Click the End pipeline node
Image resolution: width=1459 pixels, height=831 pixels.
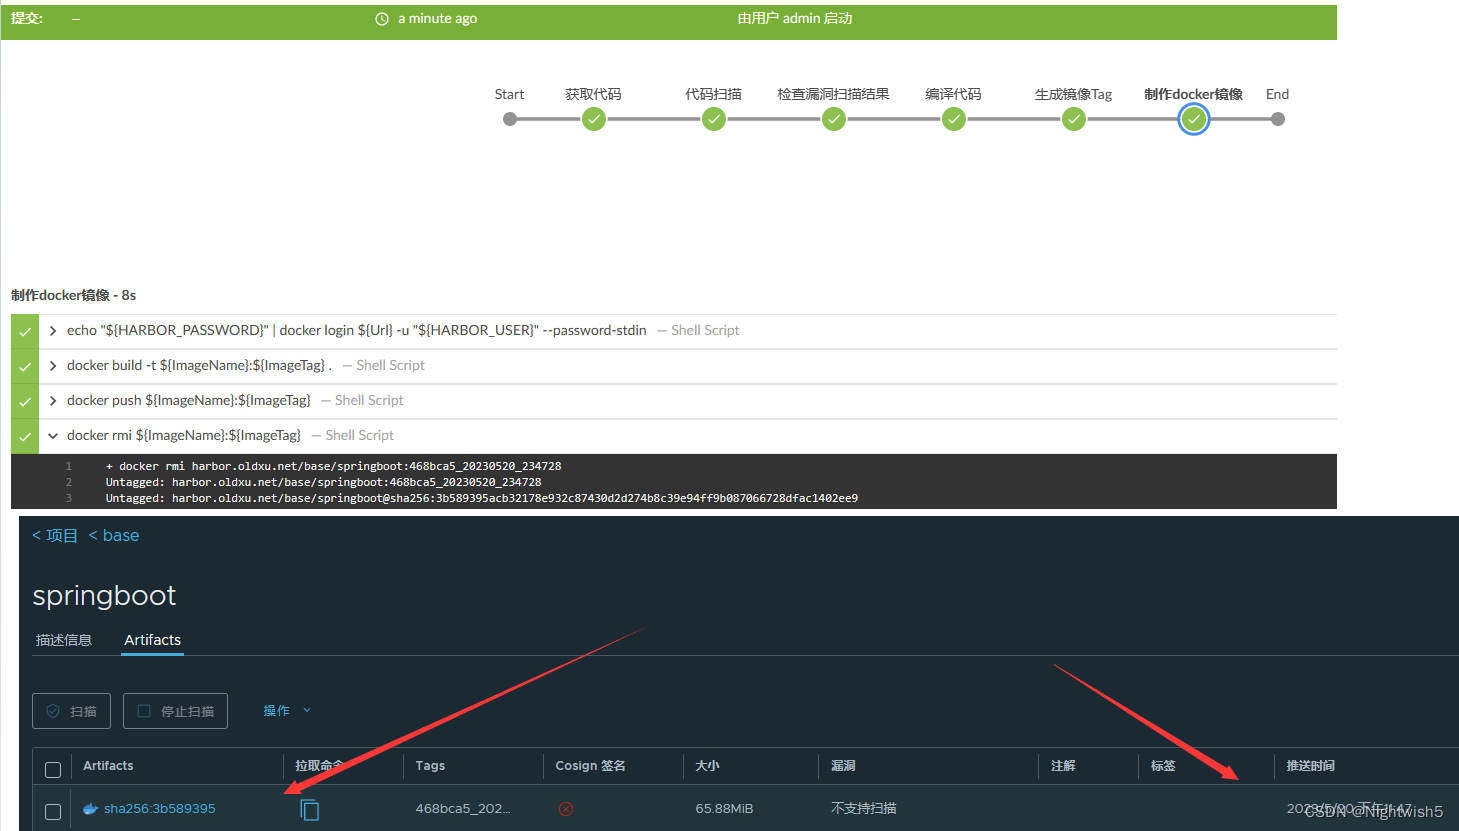[1278, 119]
